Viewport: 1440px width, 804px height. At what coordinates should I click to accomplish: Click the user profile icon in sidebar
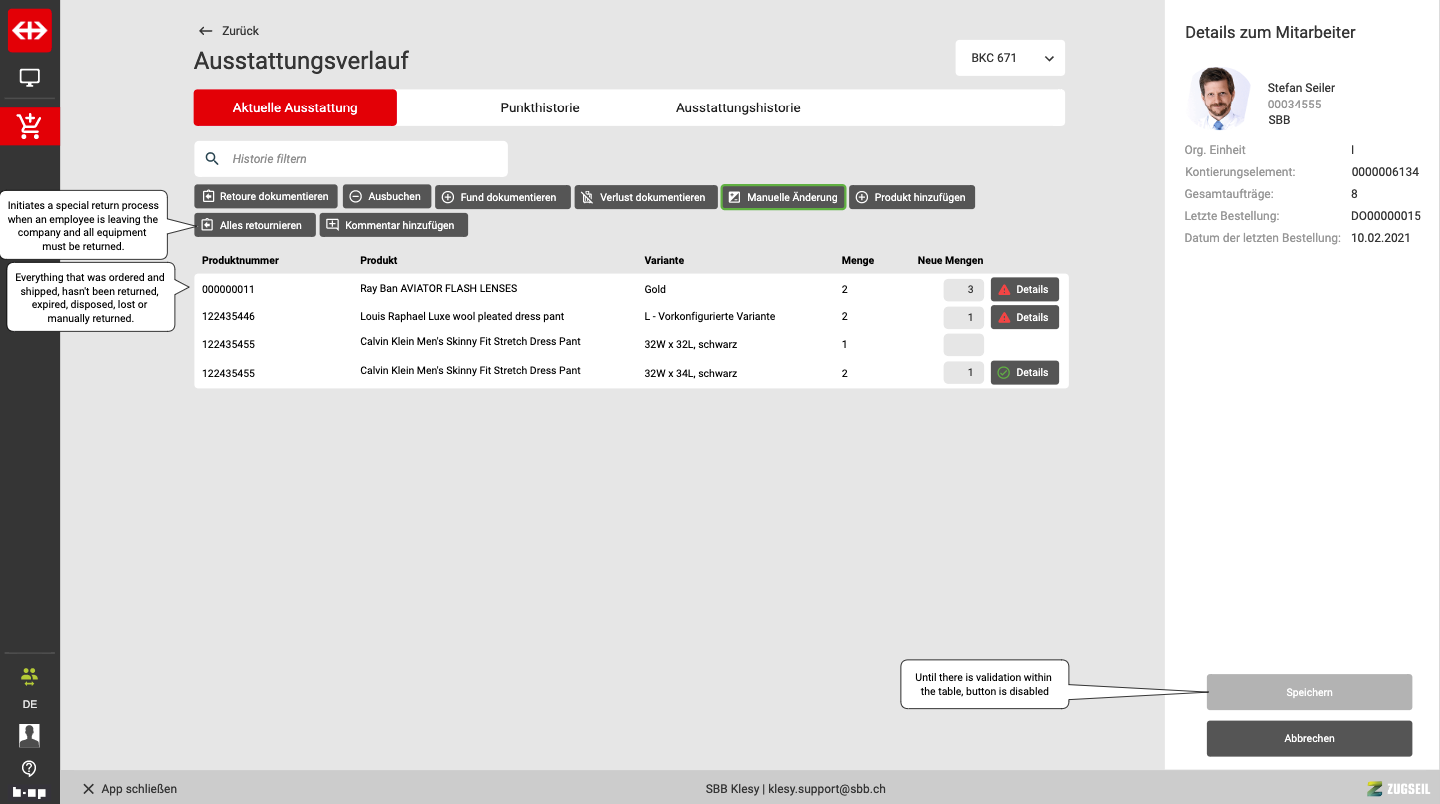[x=30, y=735]
